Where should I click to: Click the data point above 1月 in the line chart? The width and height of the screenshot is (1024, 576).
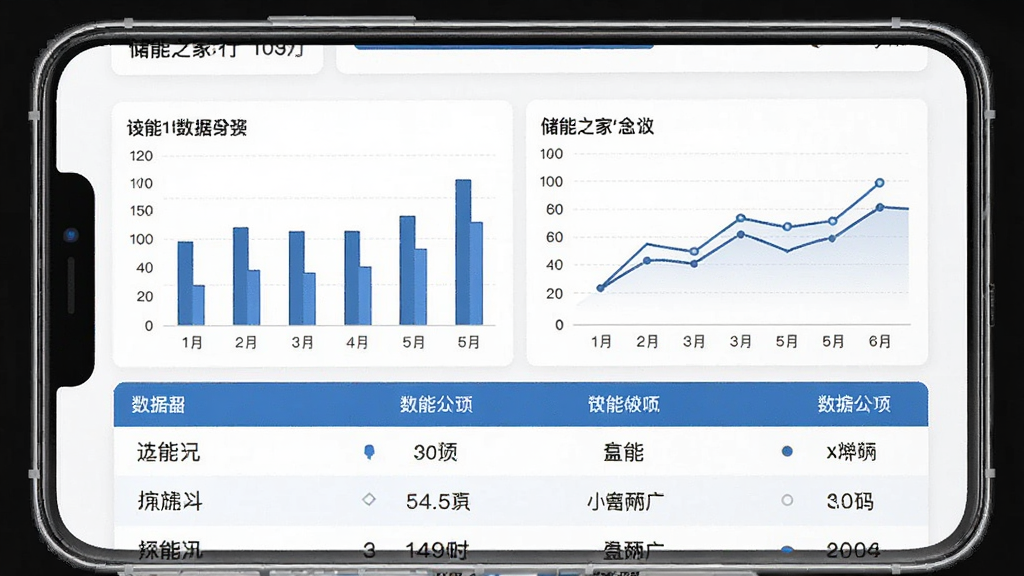point(600,288)
